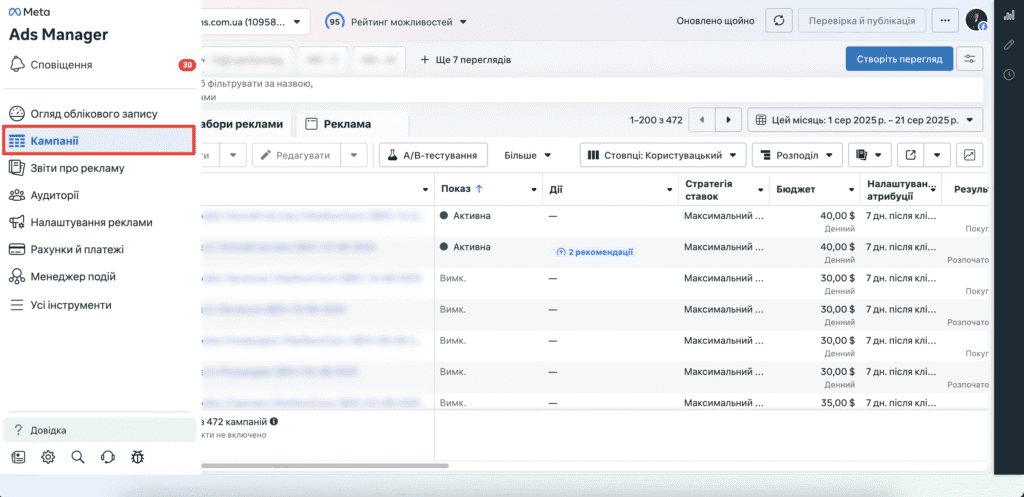
Task: Click the Оновлено щойно status text
Action: coord(715,21)
